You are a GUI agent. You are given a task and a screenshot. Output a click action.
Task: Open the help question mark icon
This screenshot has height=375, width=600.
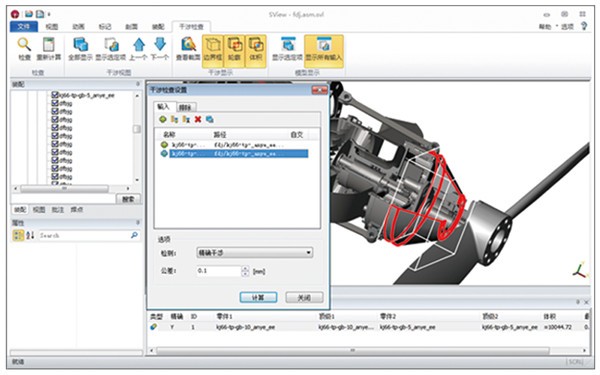[x=584, y=26]
